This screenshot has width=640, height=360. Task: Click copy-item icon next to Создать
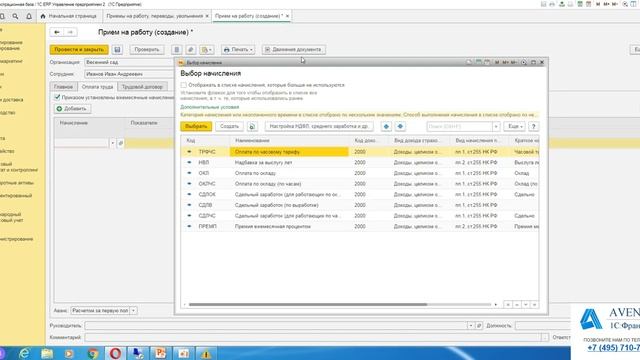252,127
